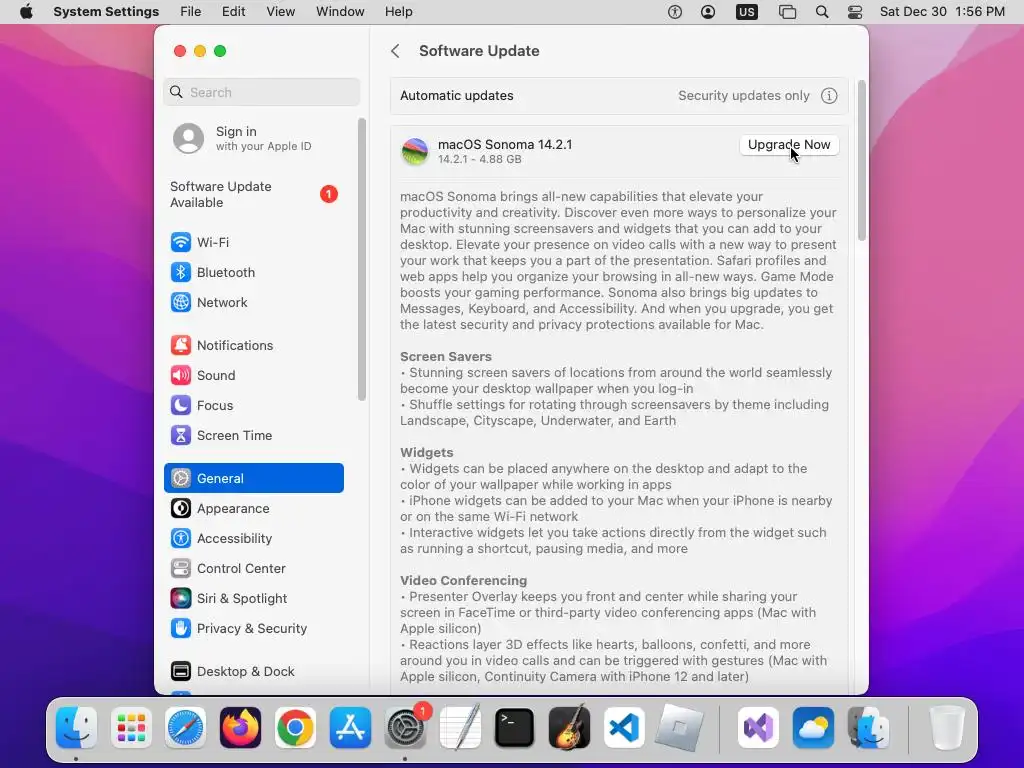Click System Settings icon in Dock
This screenshot has width=1024, height=768.
[405, 728]
